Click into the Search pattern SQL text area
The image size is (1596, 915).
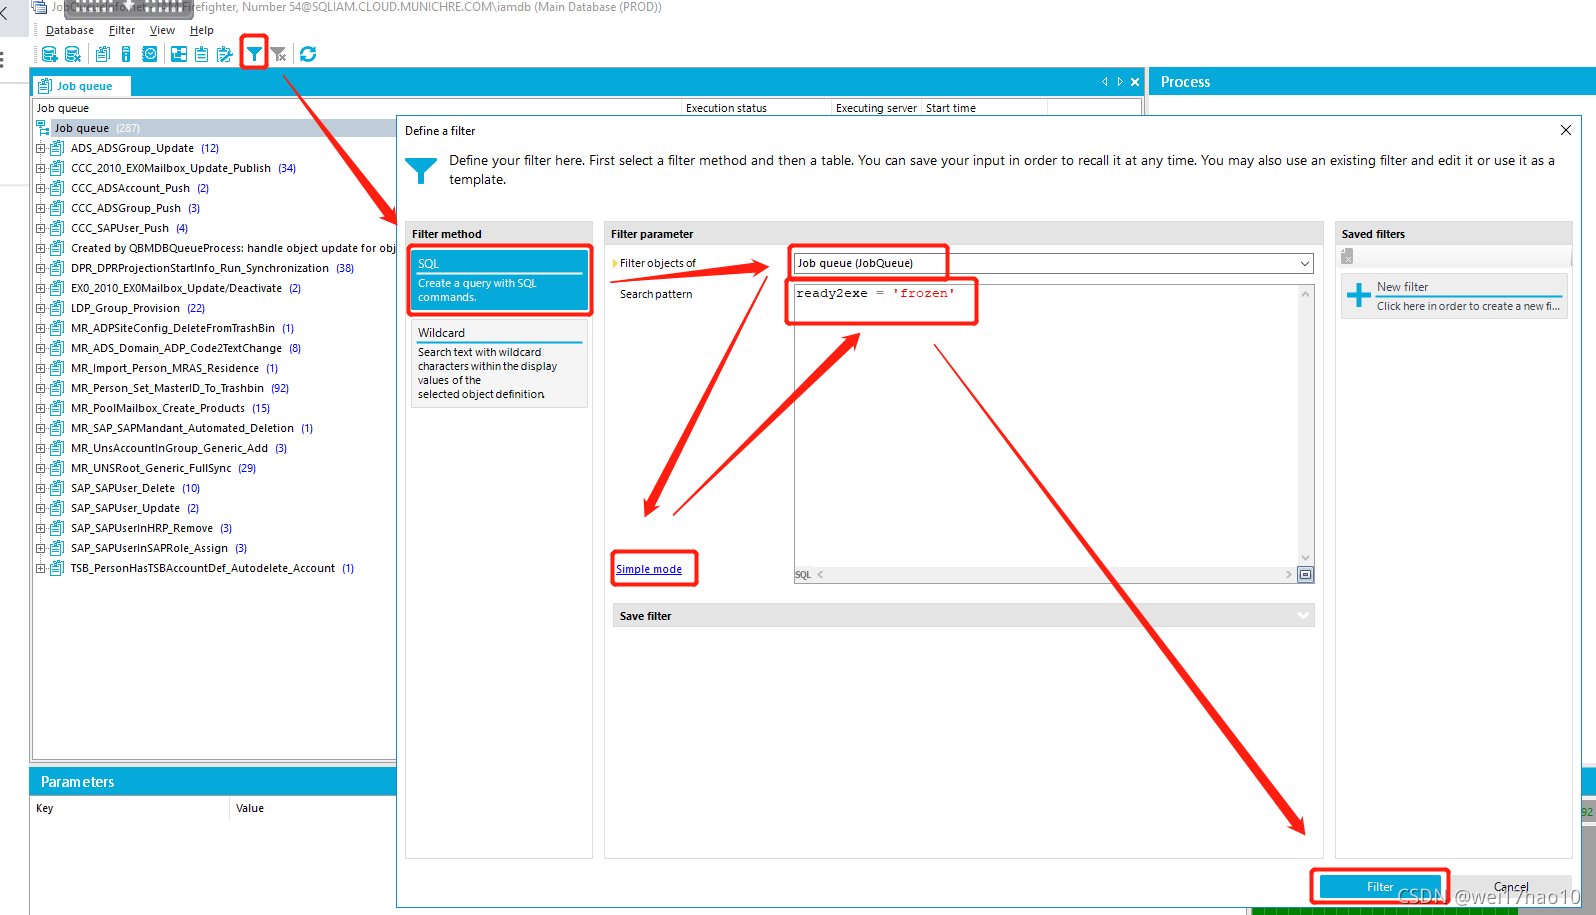pos(1046,425)
